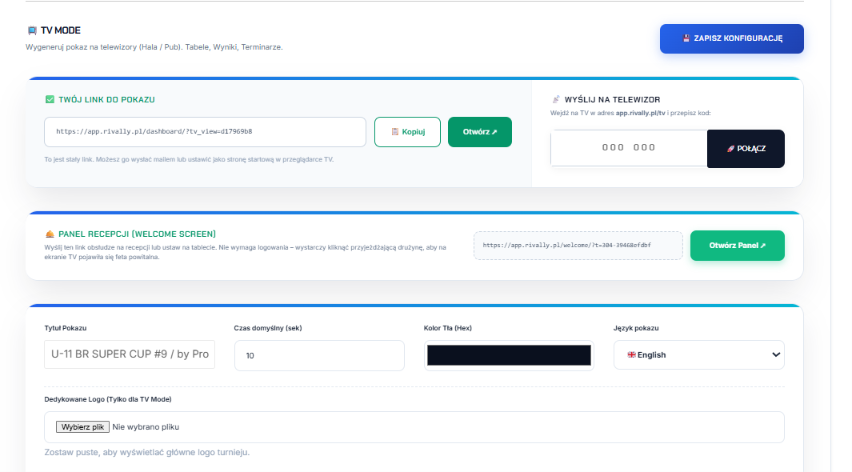Click the bell icon by Panel Recepcji
Screen dimensions: 852x472
[50, 234]
